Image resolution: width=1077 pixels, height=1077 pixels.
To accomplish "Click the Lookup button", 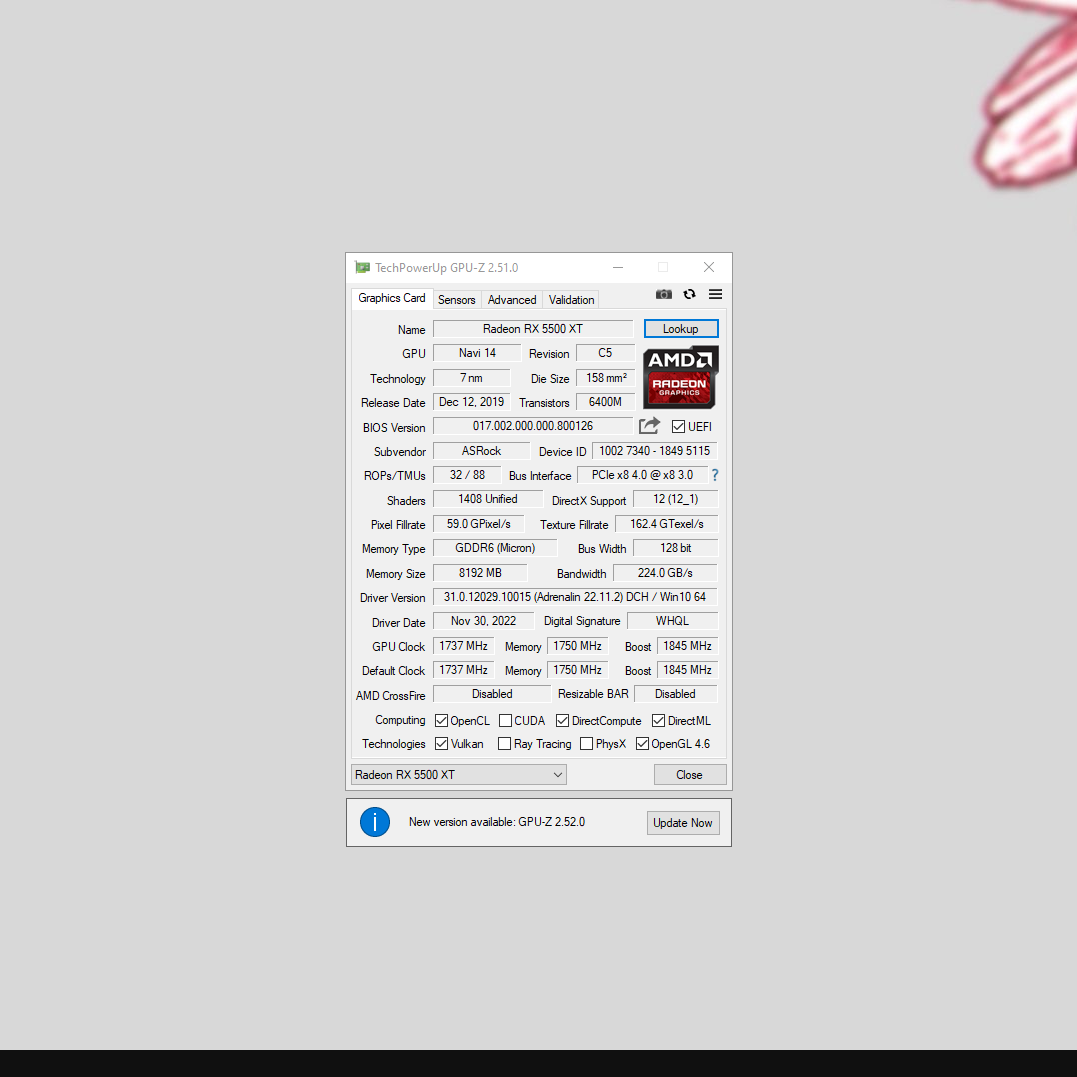I will click(681, 329).
